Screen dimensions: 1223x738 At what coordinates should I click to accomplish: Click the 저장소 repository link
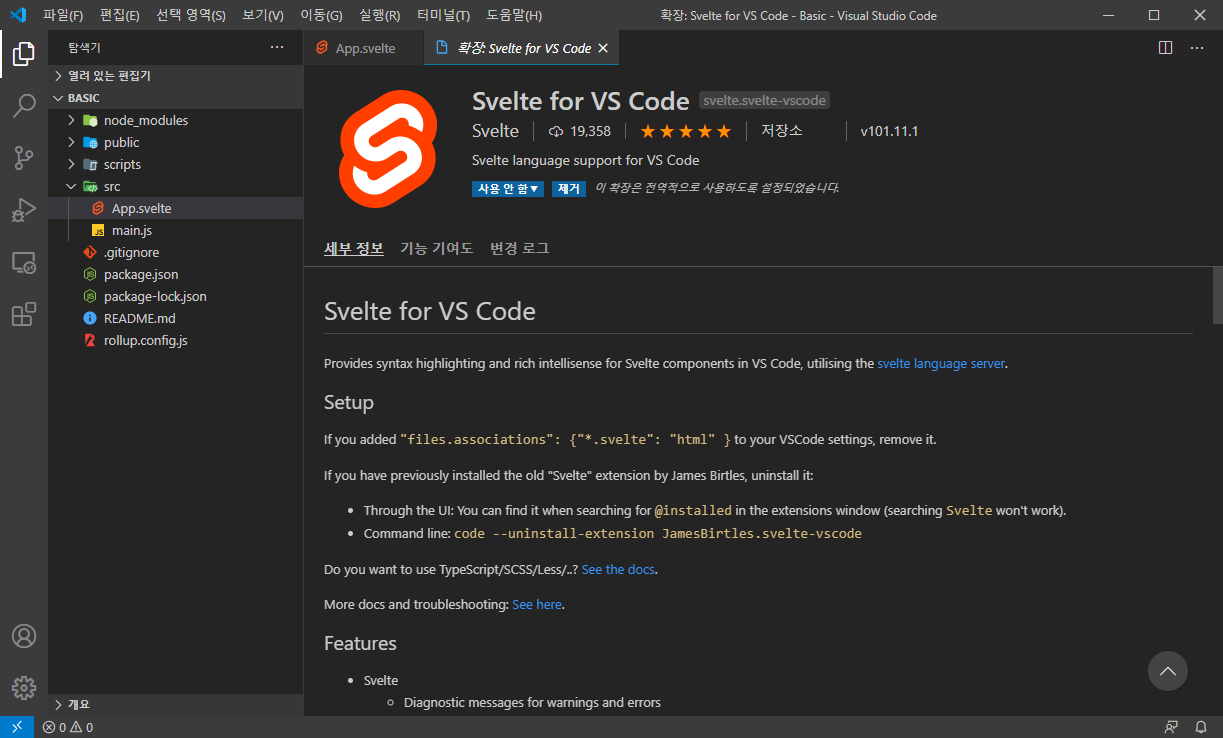click(x=781, y=131)
